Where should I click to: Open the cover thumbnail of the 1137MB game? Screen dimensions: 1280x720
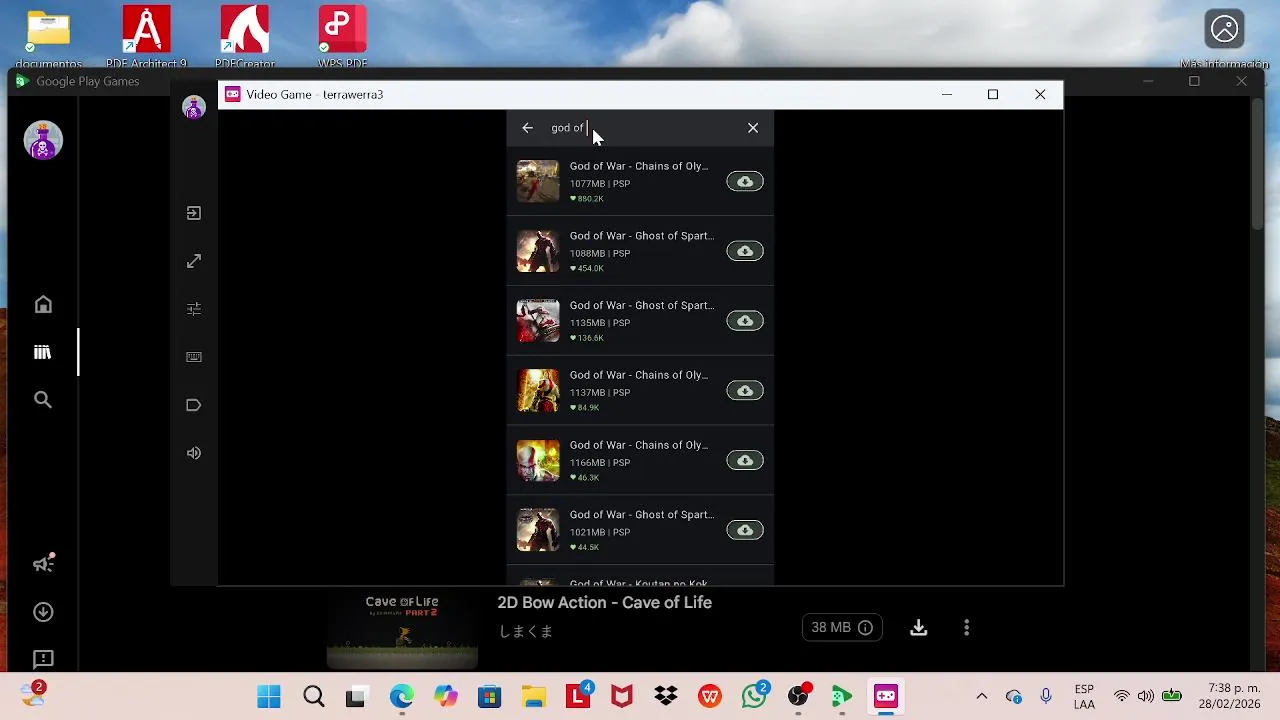click(x=538, y=391)
